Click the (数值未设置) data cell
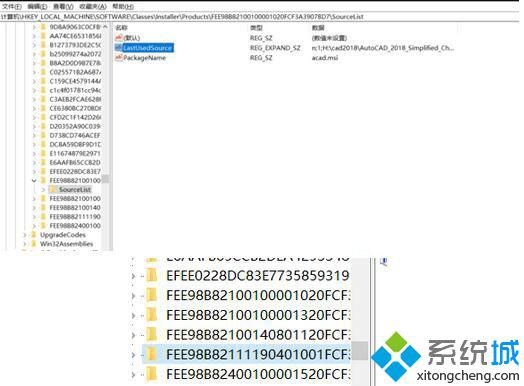Image resolution: width=524 pixels, height=386 pixels. [x=329, y=38]
